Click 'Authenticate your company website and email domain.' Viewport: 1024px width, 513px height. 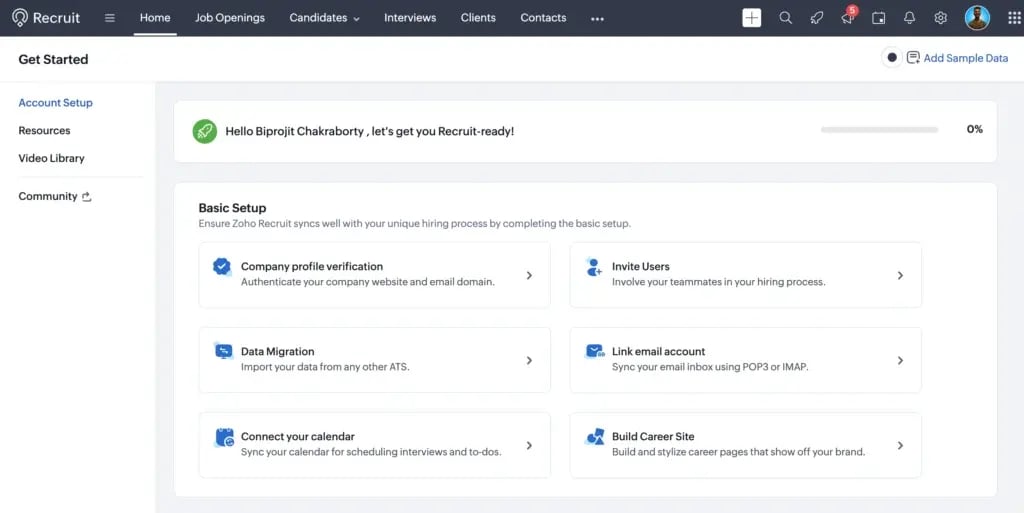pos(368,282)
